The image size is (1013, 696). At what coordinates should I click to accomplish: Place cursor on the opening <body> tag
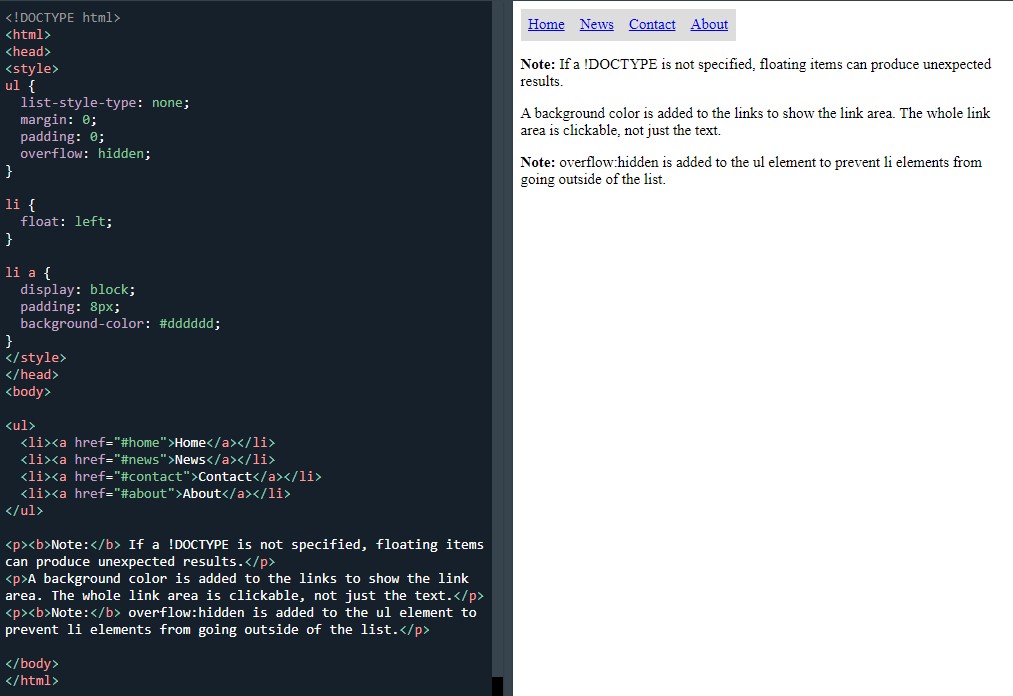click(28, 392)
